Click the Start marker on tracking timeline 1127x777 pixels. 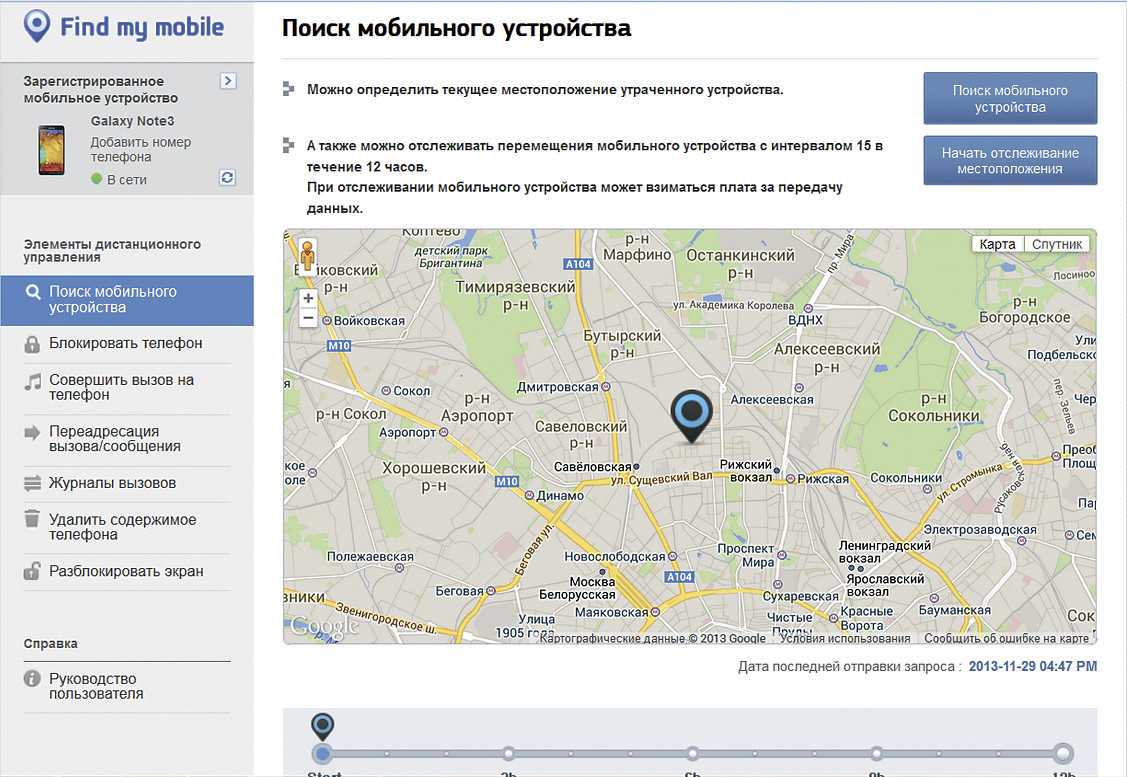323,754
